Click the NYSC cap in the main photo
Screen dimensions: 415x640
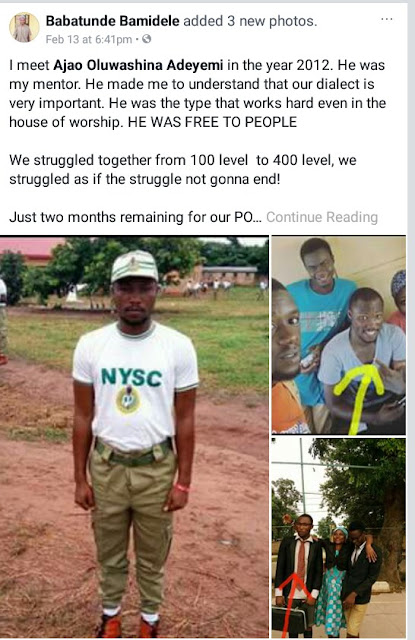coord(134,266)
